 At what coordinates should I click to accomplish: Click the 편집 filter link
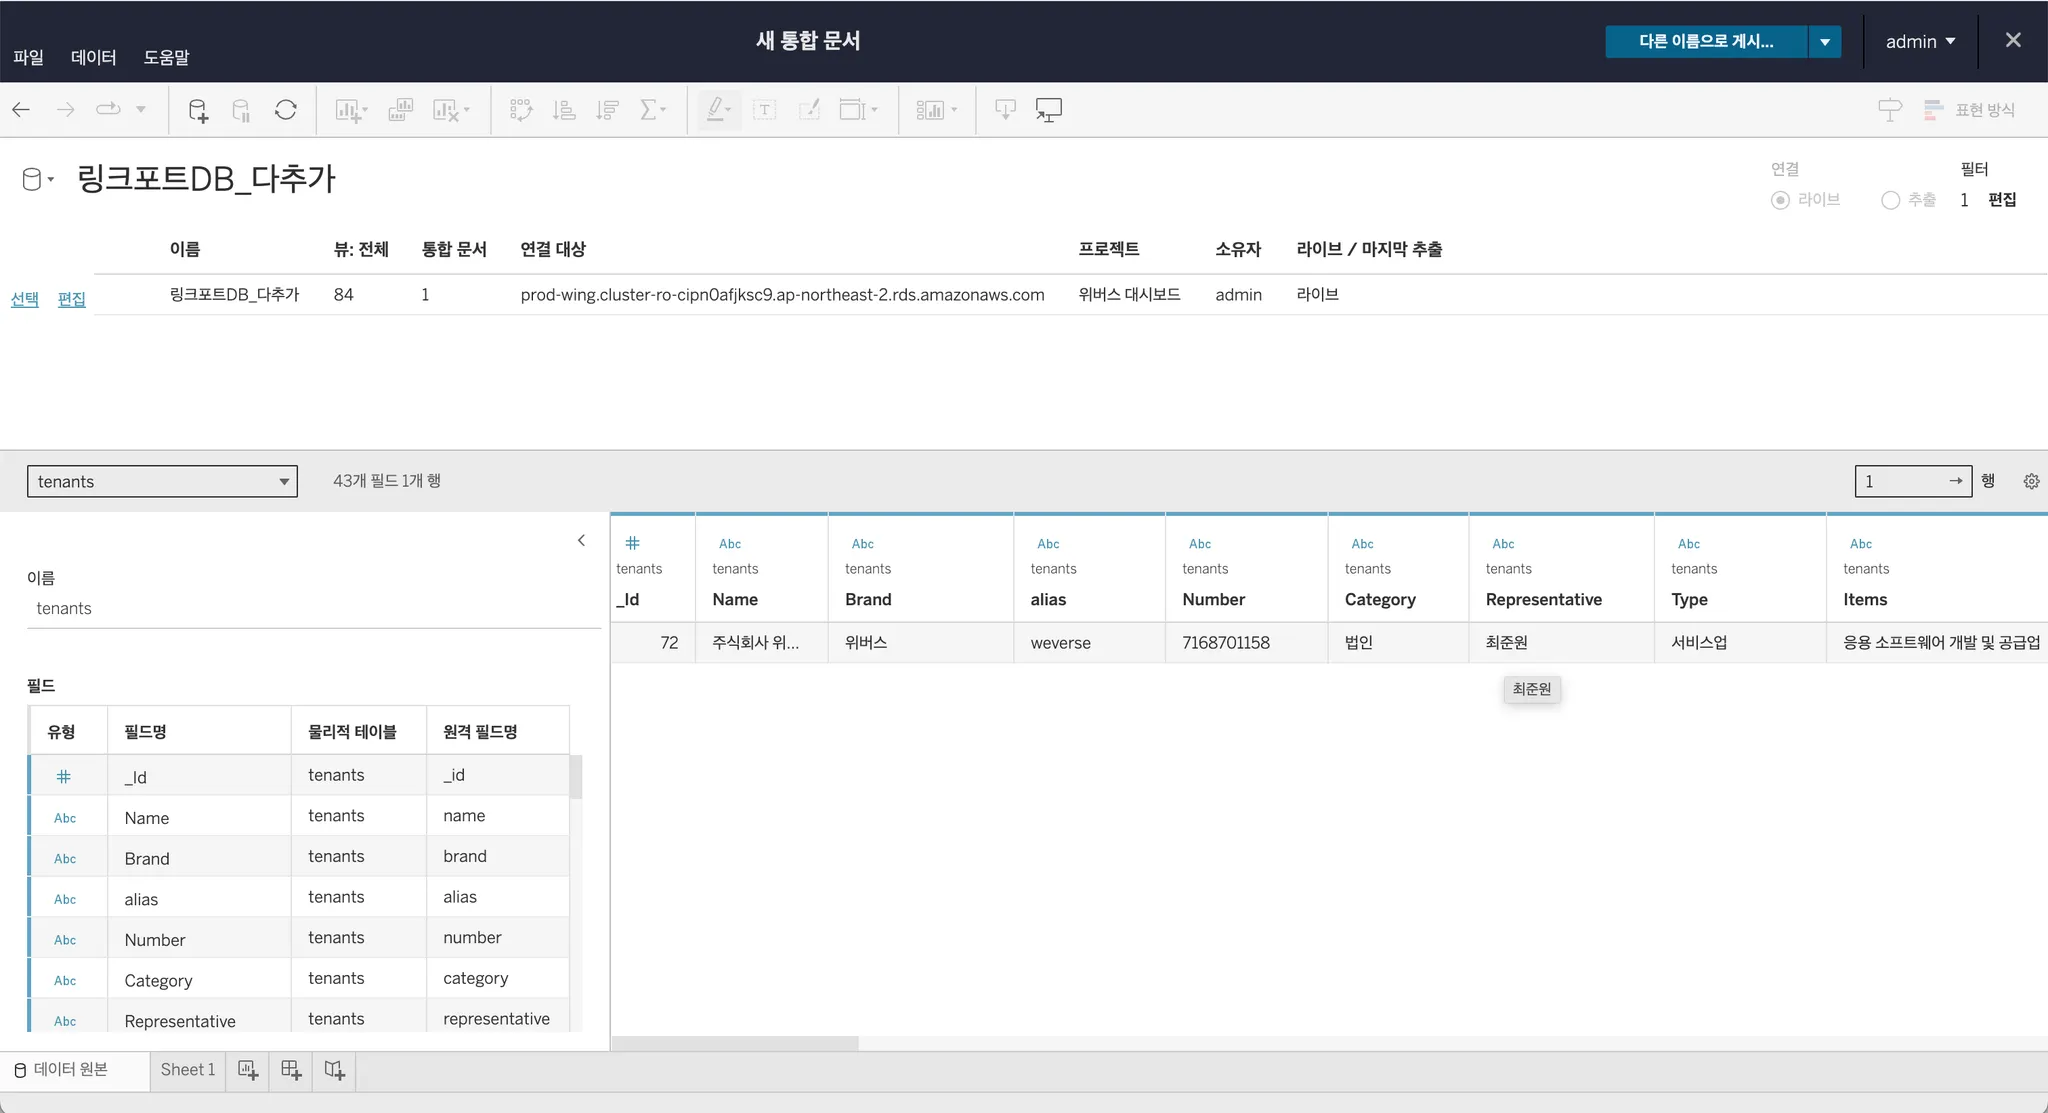(2002, 200)
